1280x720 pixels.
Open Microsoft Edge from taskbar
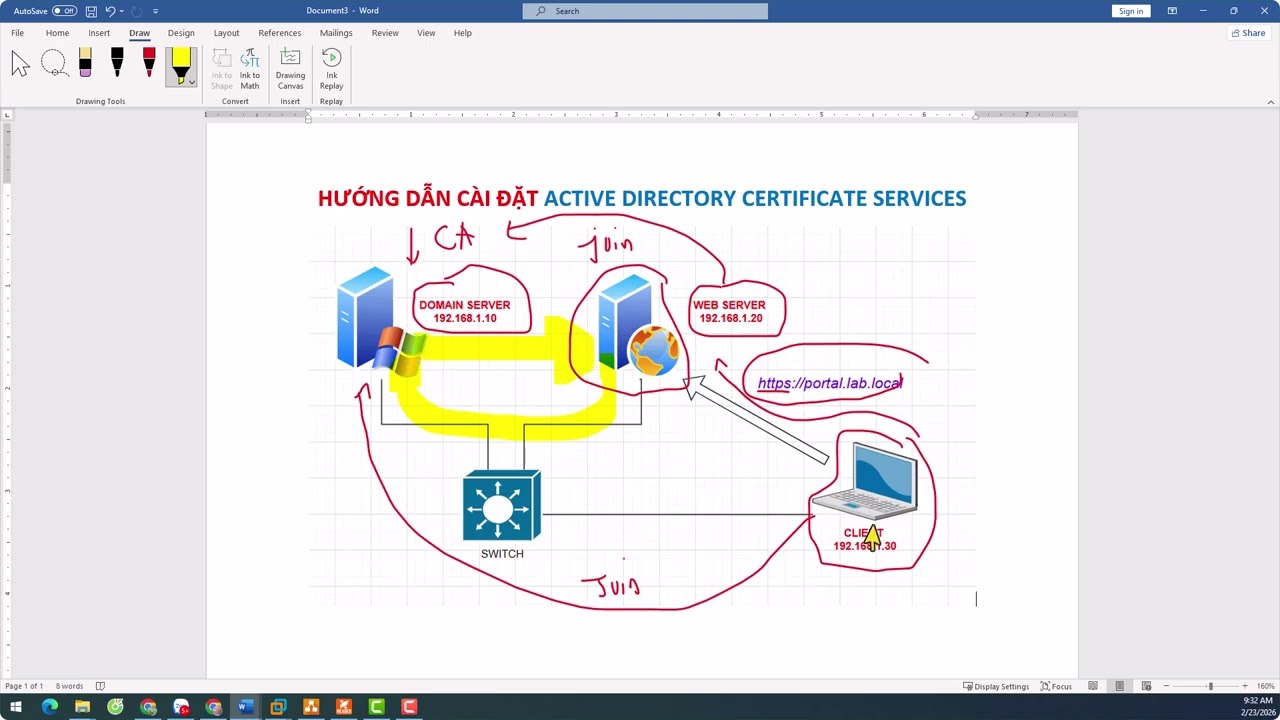(49, 707)
